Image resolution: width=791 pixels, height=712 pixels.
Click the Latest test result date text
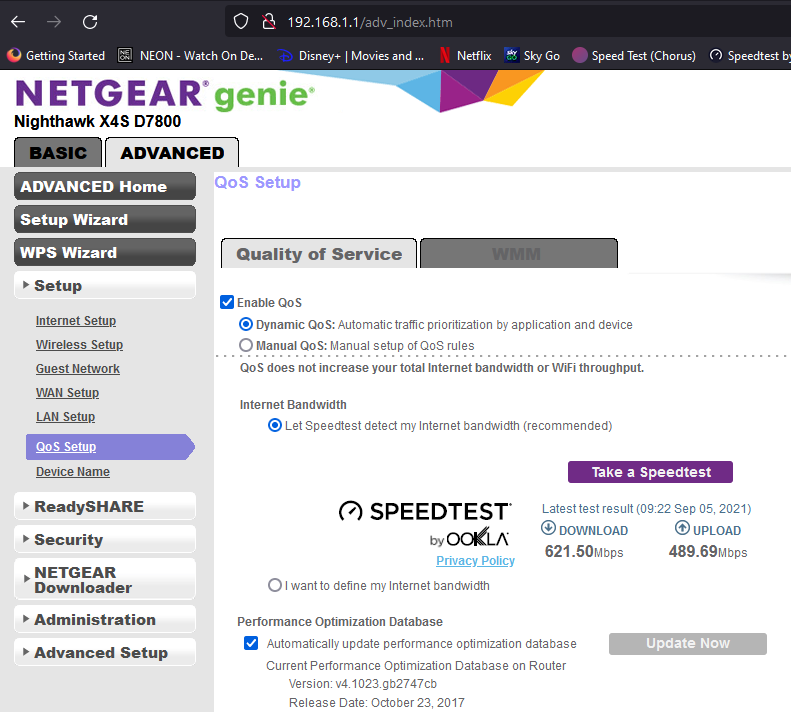click(x=646, y=509)
